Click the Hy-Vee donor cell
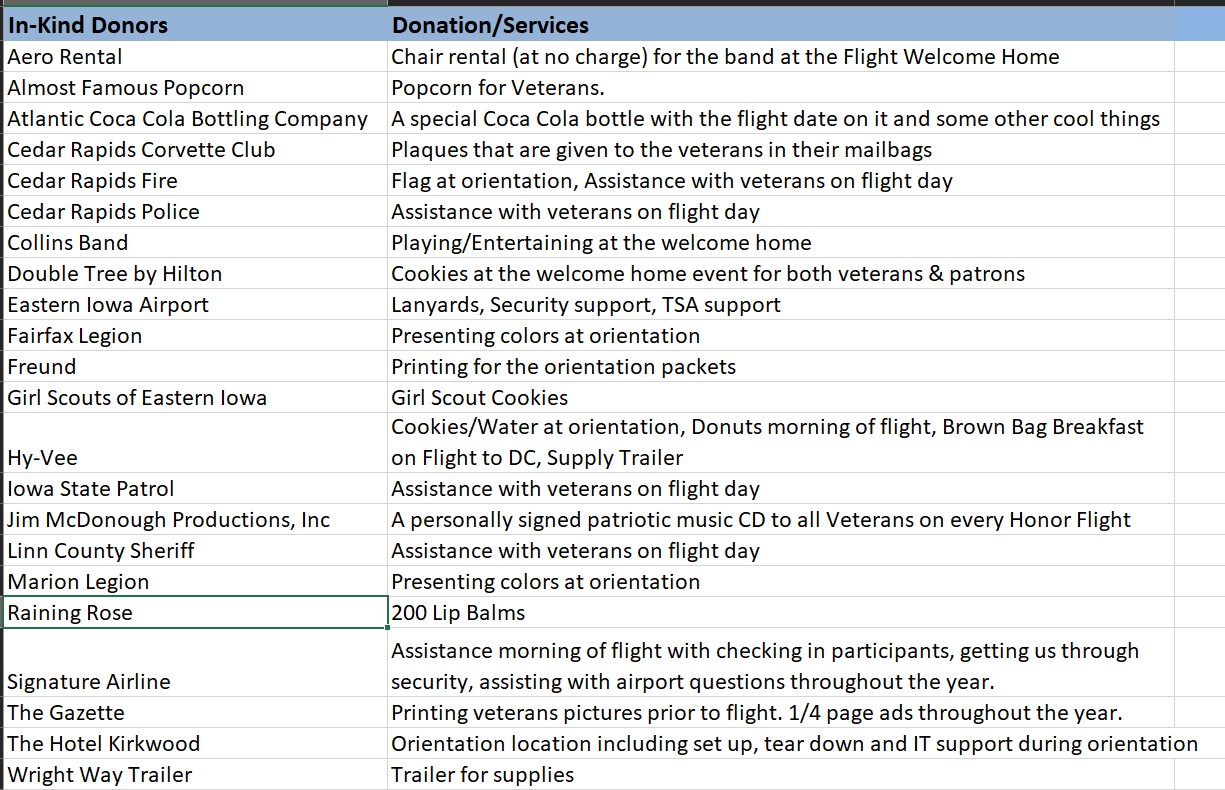Image resolution: width=1225 pixels, height=790 pixels. pos(195,443)
